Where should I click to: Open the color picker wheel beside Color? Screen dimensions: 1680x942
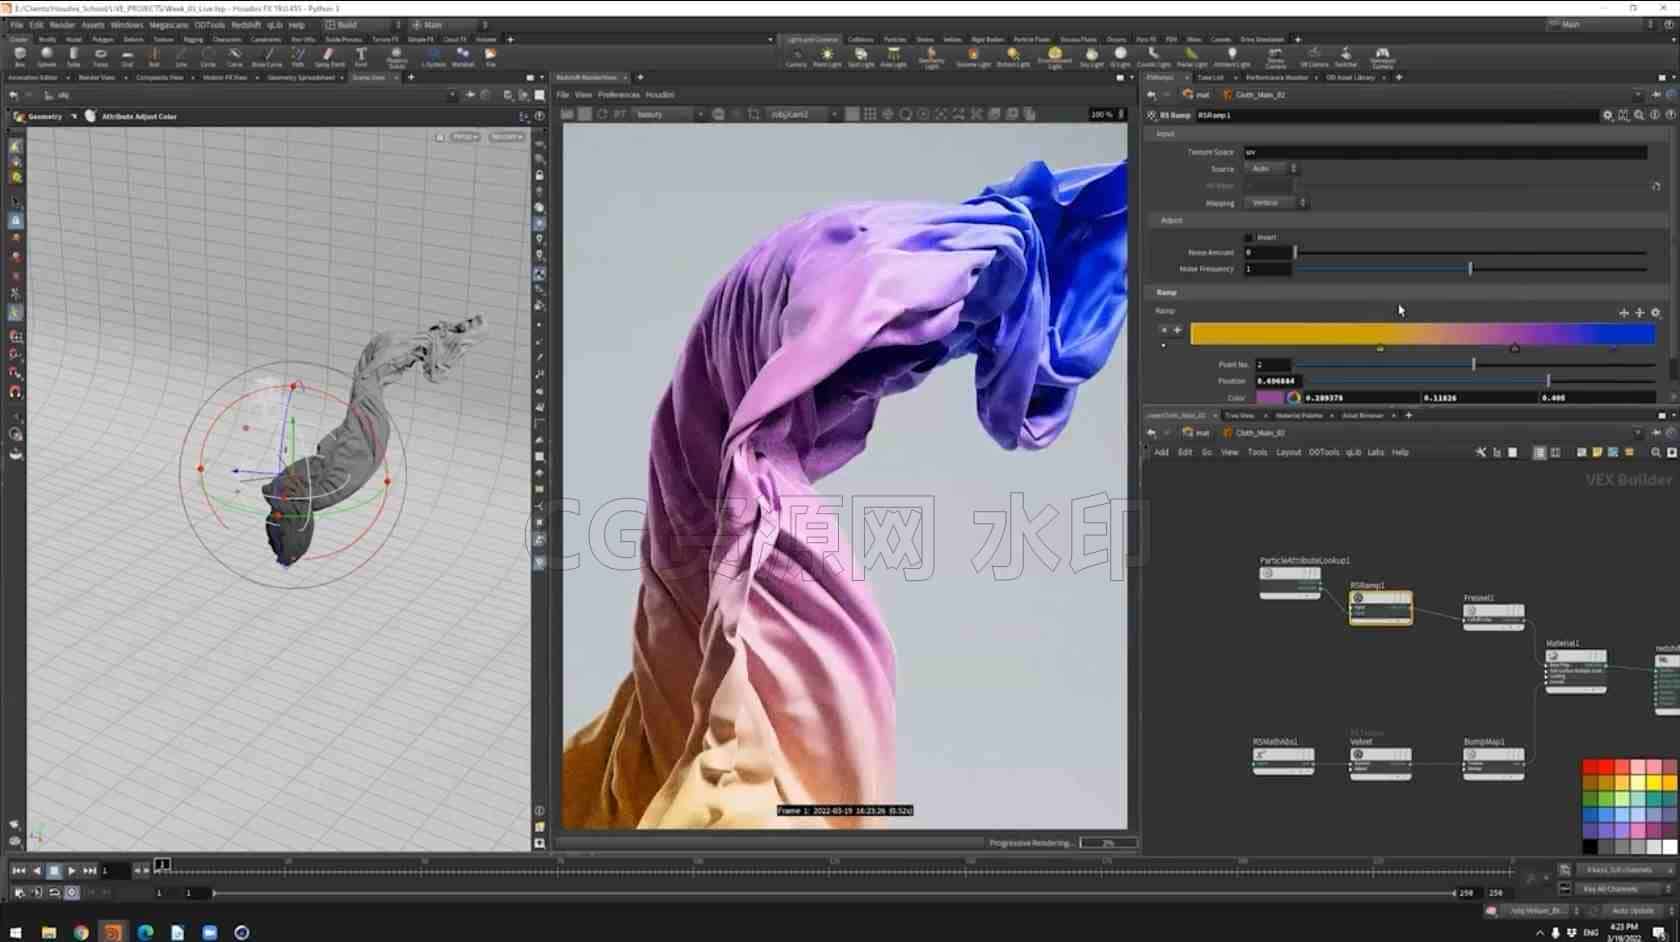click(1294, 398)
